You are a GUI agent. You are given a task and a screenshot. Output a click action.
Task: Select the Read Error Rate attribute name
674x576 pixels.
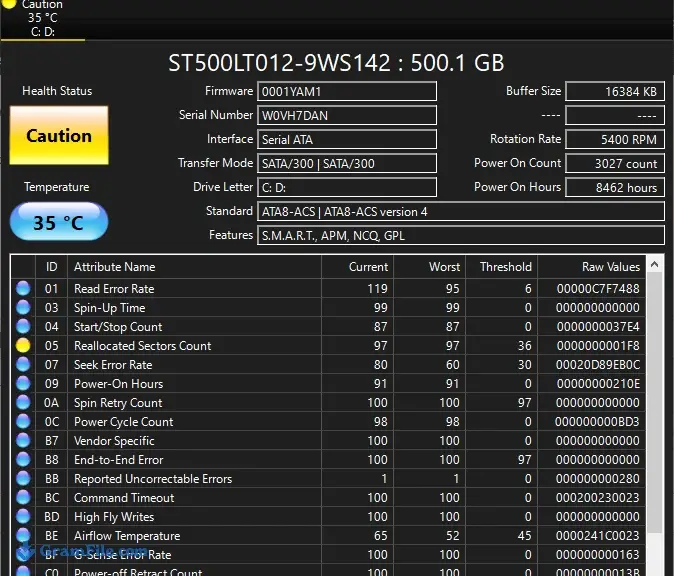tap(114, 289)
